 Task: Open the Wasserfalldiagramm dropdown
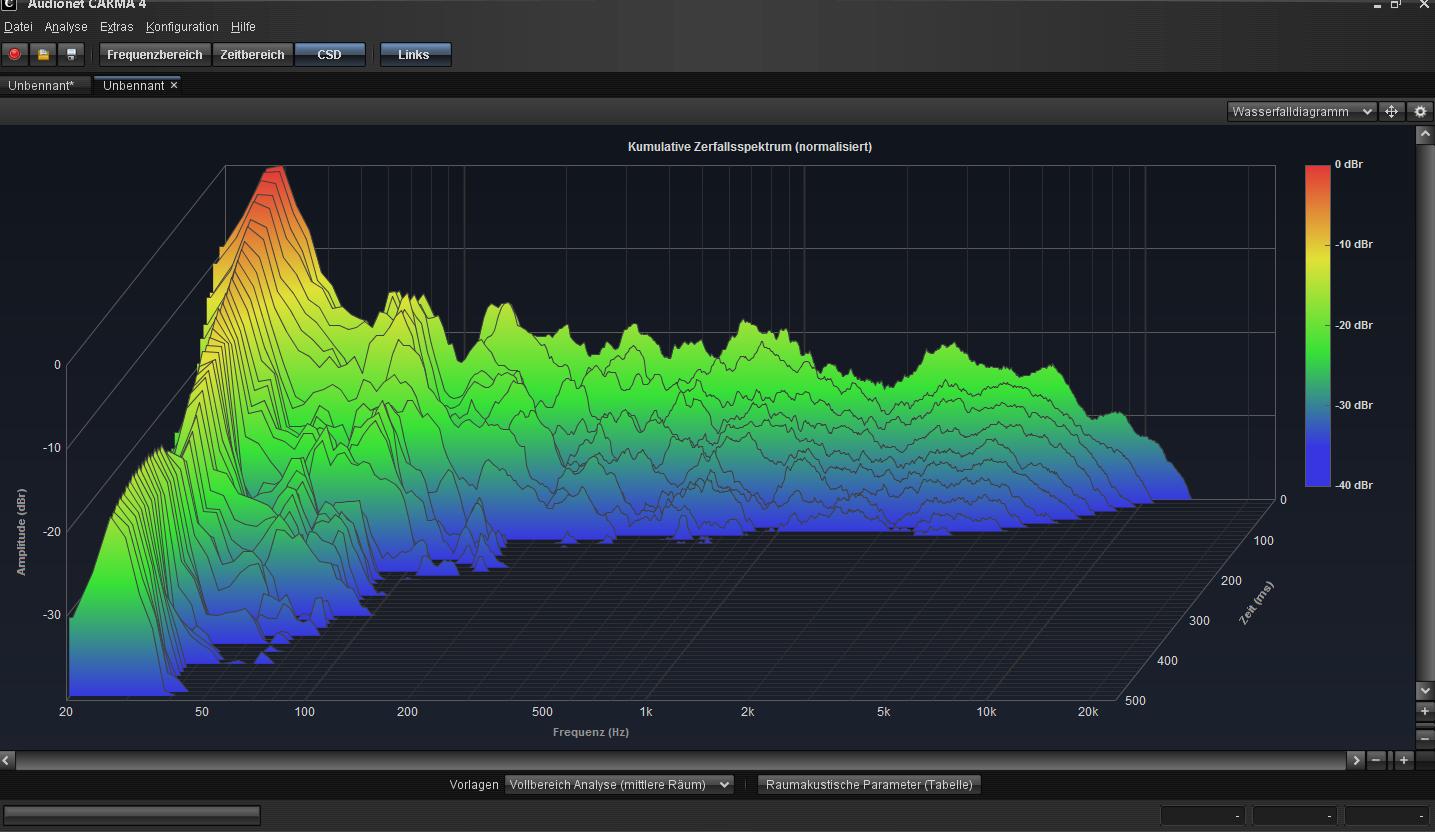point(1302,112)
